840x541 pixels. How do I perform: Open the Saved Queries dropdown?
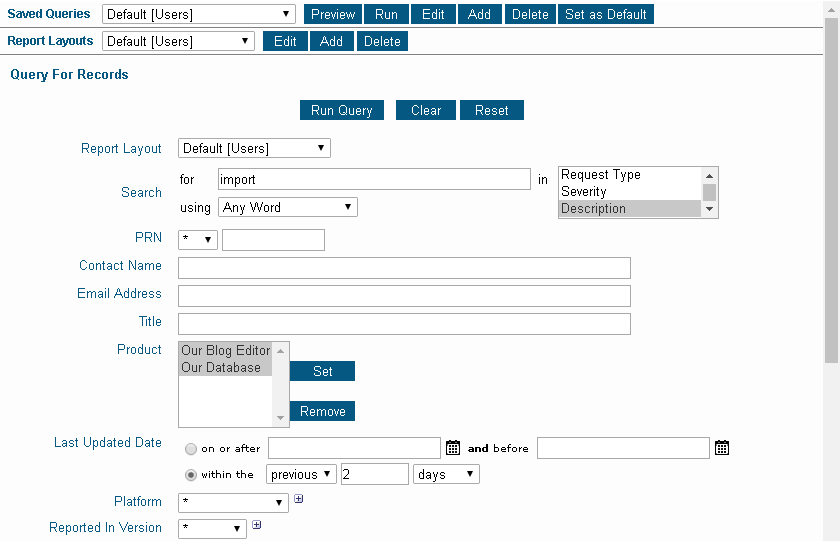coord(199,14)
